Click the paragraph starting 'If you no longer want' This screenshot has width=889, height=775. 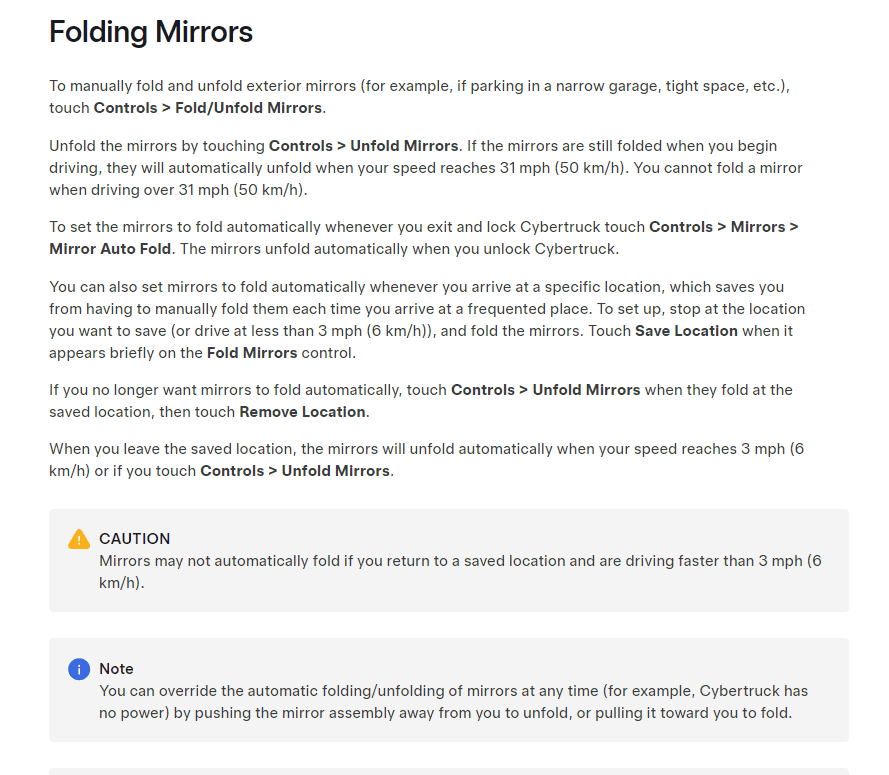(421, 401)
